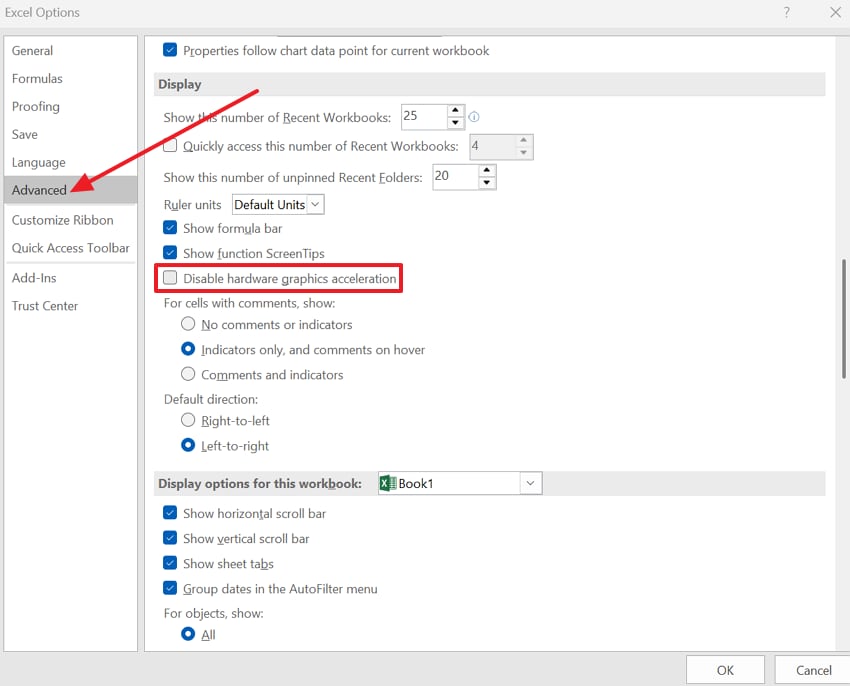Open Quick Access Toolbar category
The height and width of the screenshot is (686, 850).
70,248
